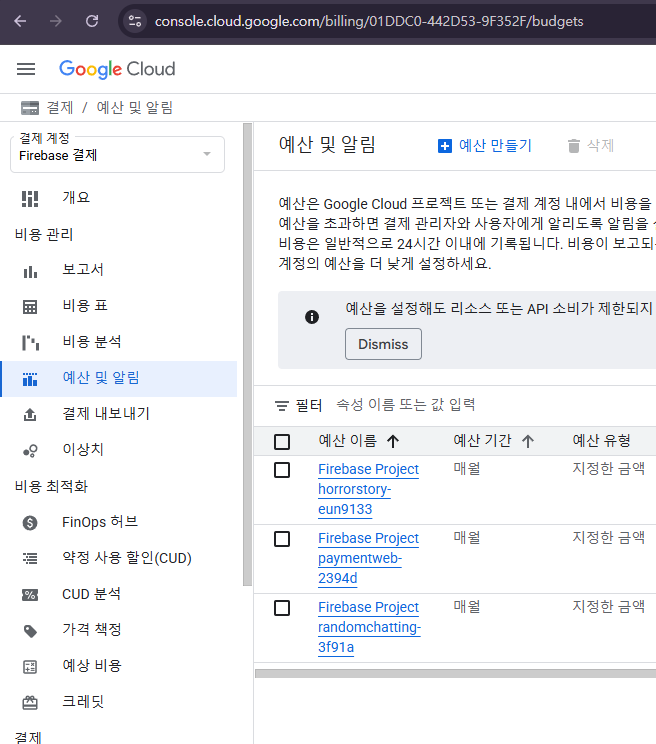
Task: Click the plus icon of 예산 만들기
Action: click(444, 146)
